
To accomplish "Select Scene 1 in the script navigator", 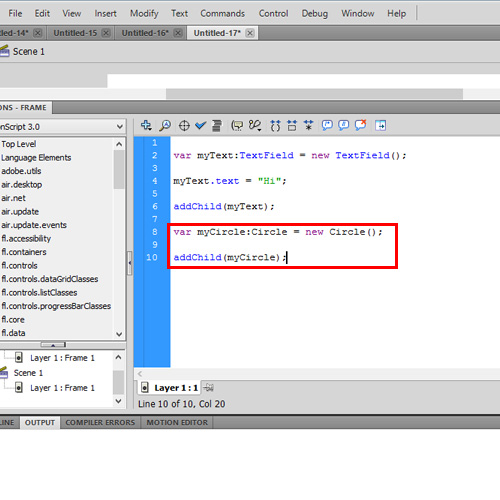I will click(x=28, y=373).
